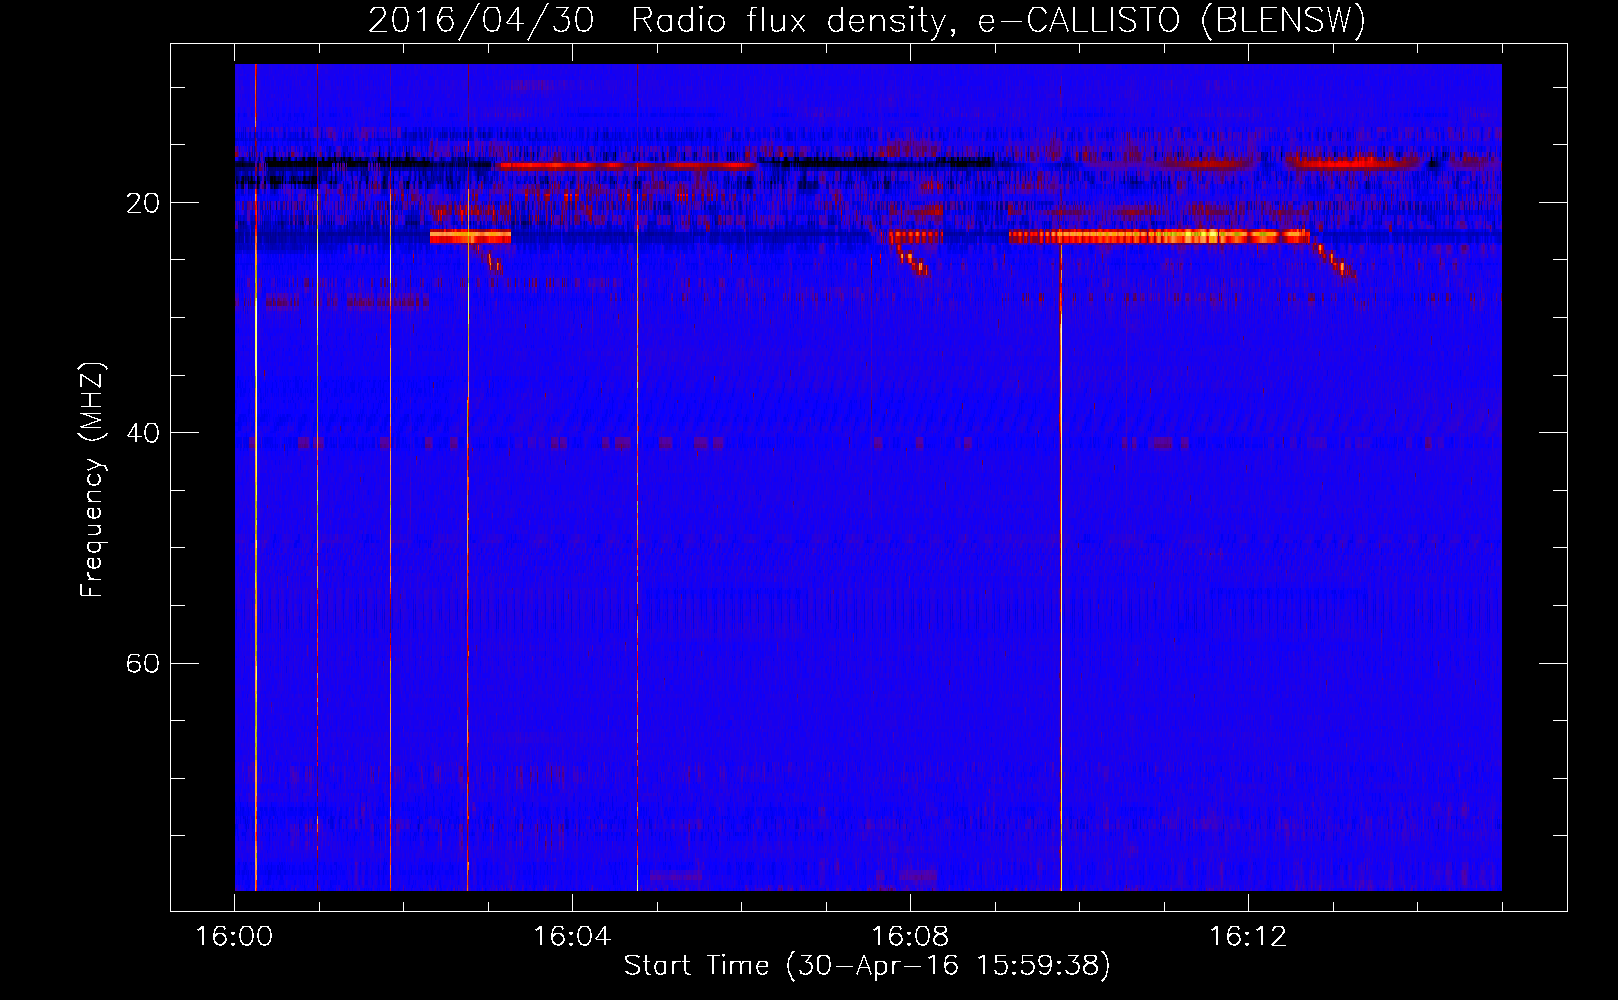This screenshot has height=1000, width=1618.
Task: Click the 16:12 time tick label
Action: [x=1248, y=937]
